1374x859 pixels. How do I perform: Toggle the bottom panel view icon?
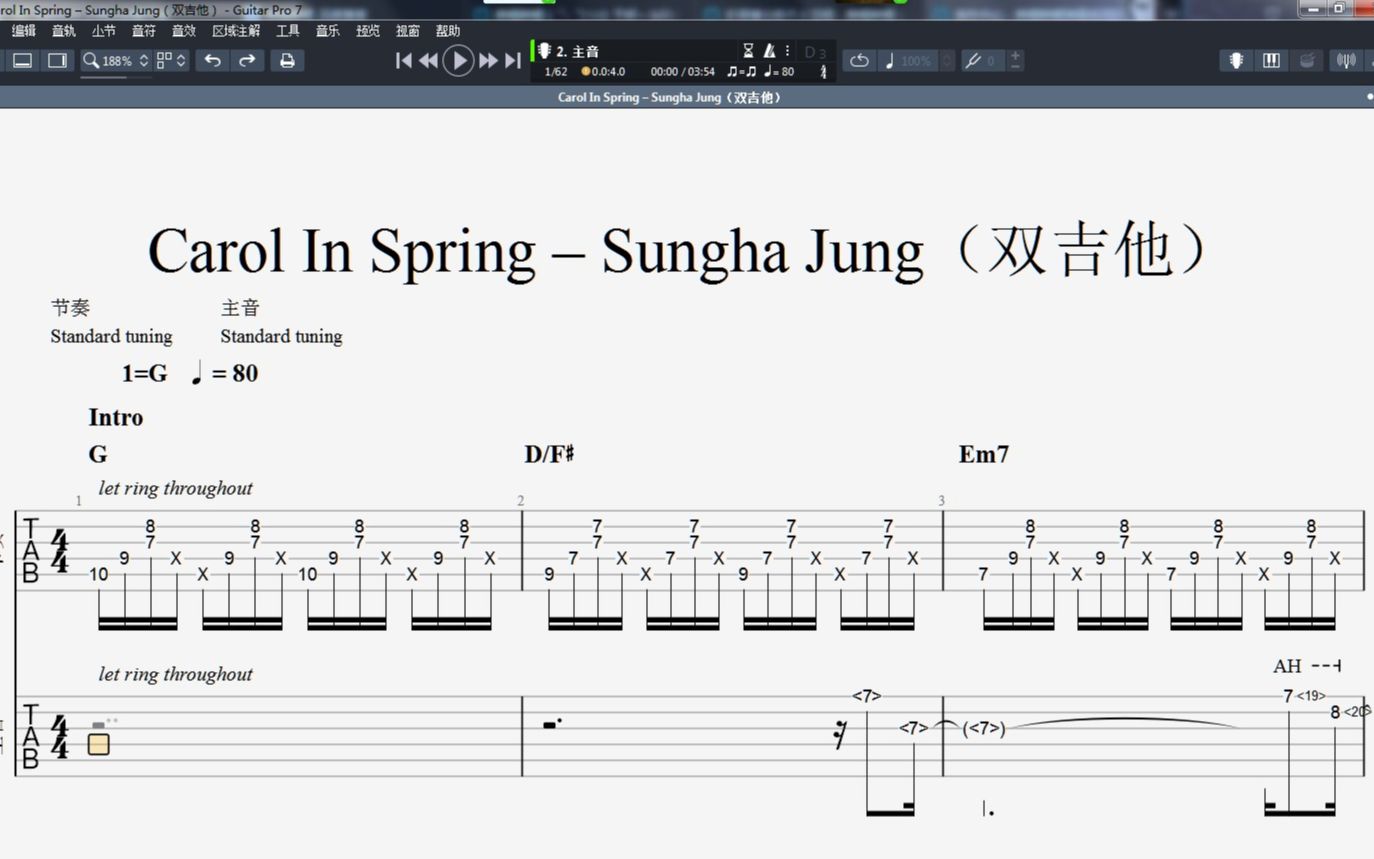[22, 61]
